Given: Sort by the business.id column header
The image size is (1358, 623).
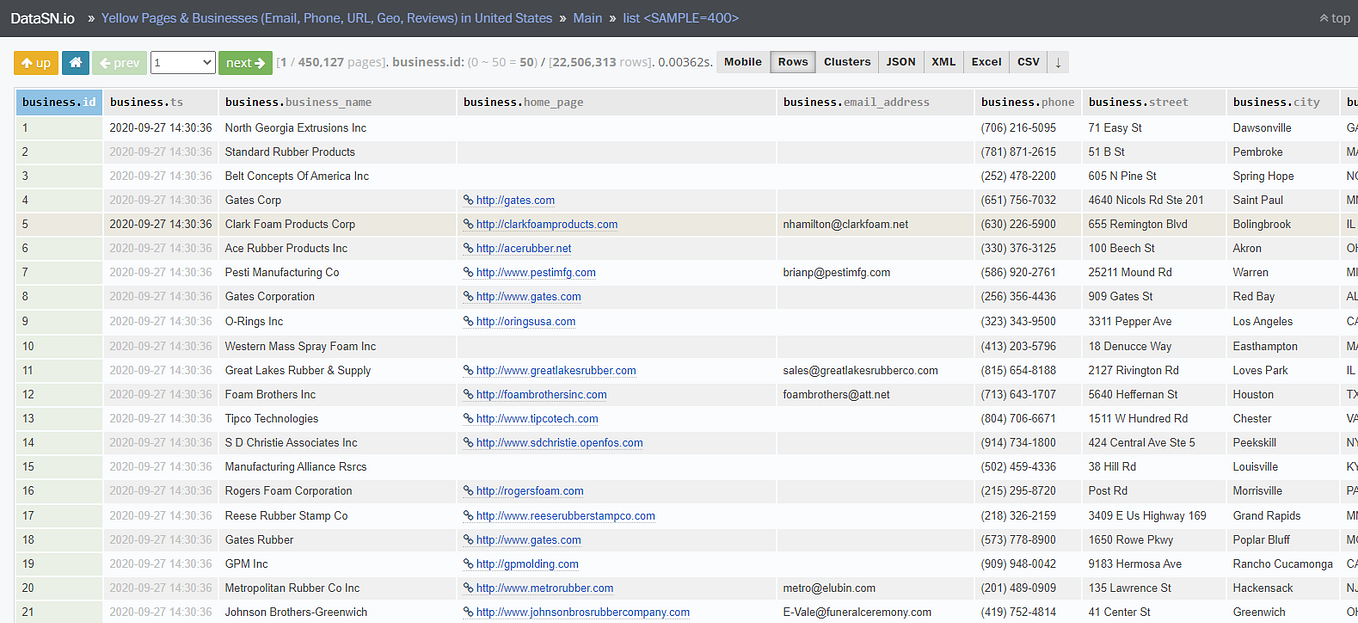Looking at the screenshot, I should (x=57, y=101).
